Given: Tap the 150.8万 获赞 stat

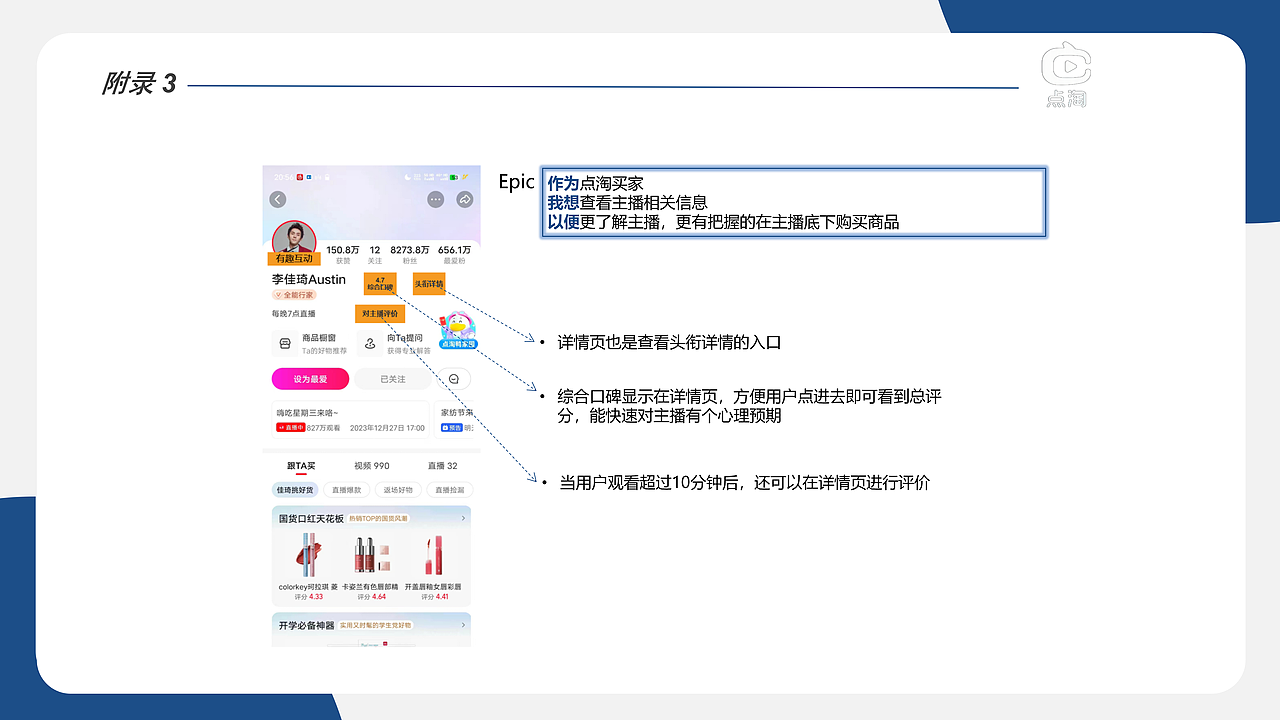Looking at the screenshot, I should point(343,254).
